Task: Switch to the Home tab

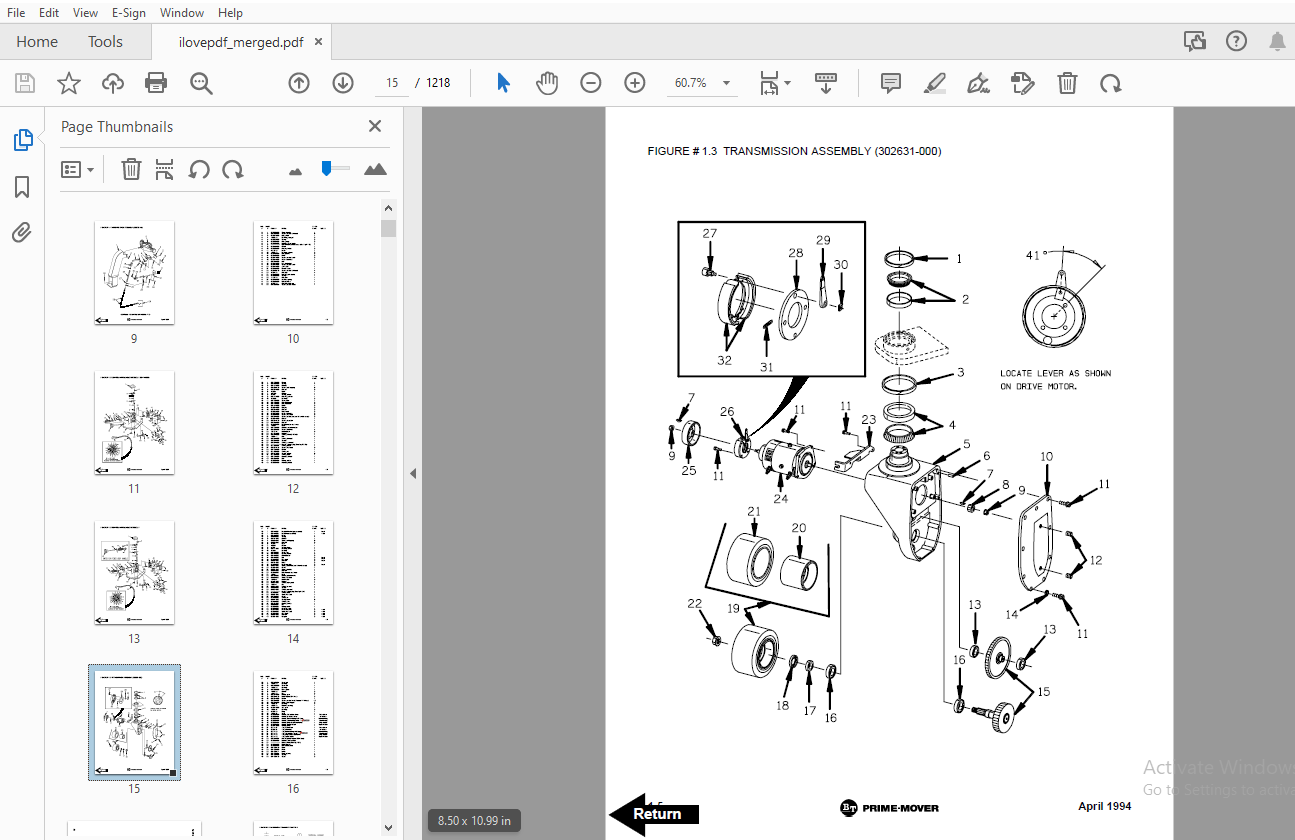Action: pyautogui.click(x=37, y=41)
